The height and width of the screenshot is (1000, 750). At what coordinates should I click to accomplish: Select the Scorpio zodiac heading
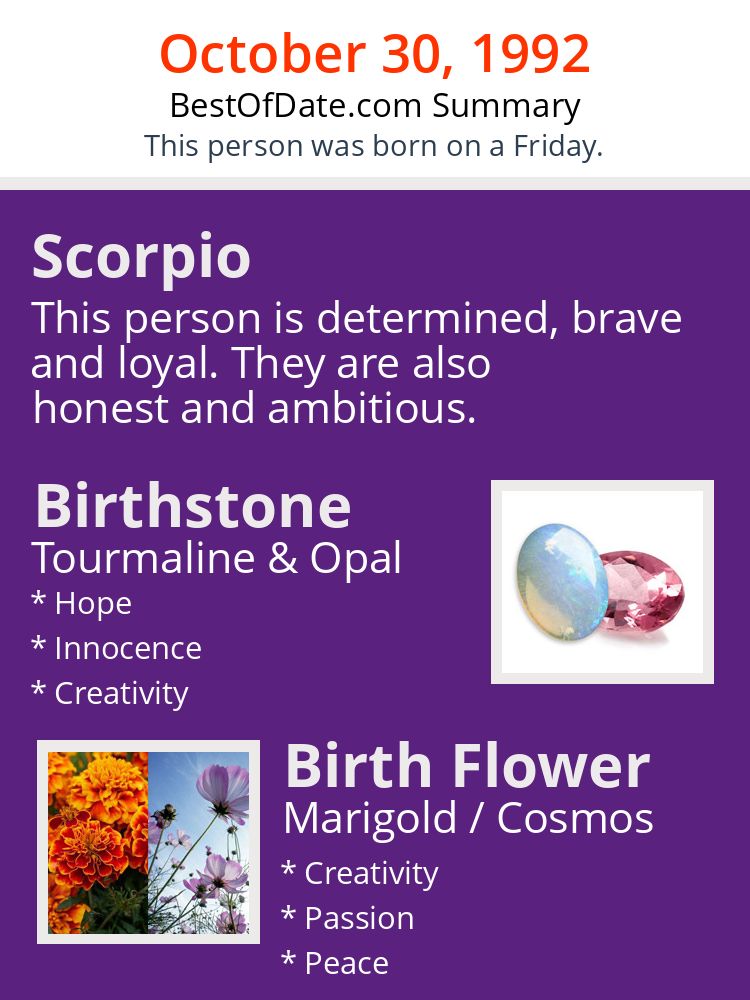(x=141, y=257)
